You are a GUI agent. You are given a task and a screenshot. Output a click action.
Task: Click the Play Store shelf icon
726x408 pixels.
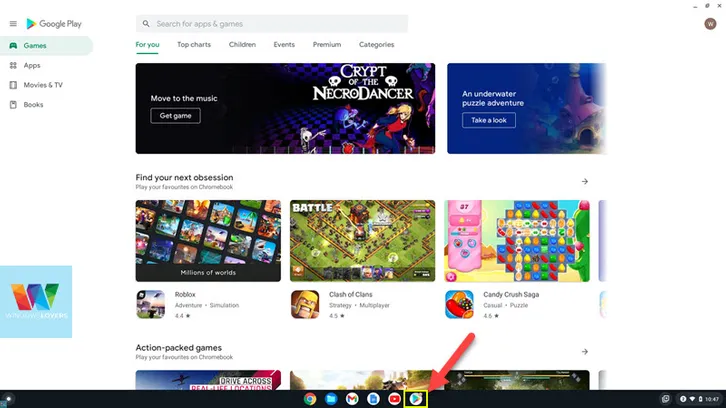click(416, 399)
